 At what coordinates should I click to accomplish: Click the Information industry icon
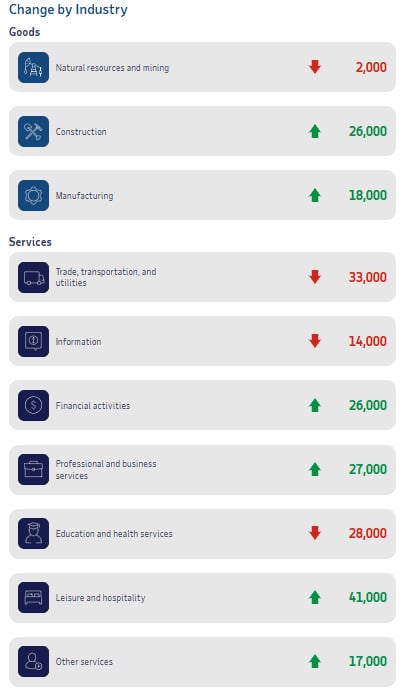pyautogui.click(x=34, y=342)
